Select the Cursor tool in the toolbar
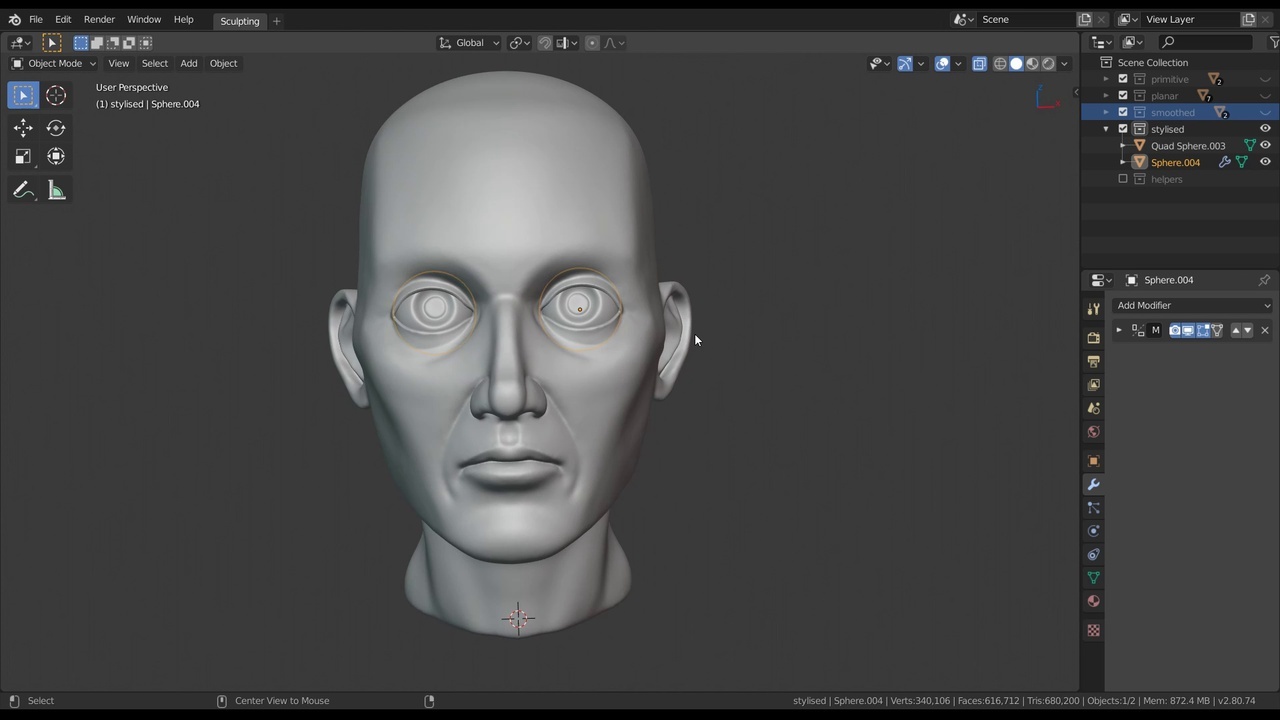This screenshot has height=720, width=1280. pos(56,95)
